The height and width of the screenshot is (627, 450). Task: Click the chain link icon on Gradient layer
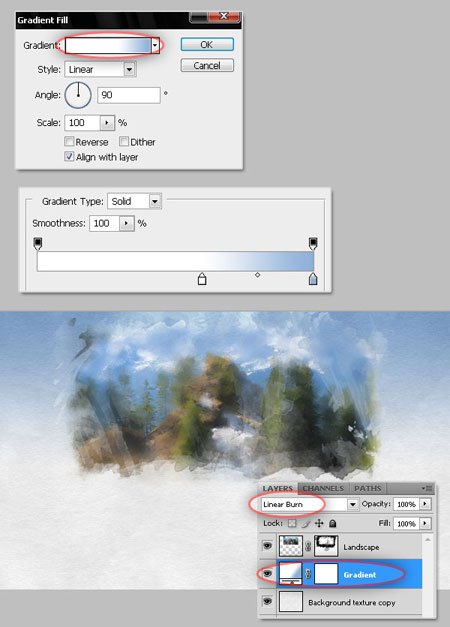(x=308, y=574)
